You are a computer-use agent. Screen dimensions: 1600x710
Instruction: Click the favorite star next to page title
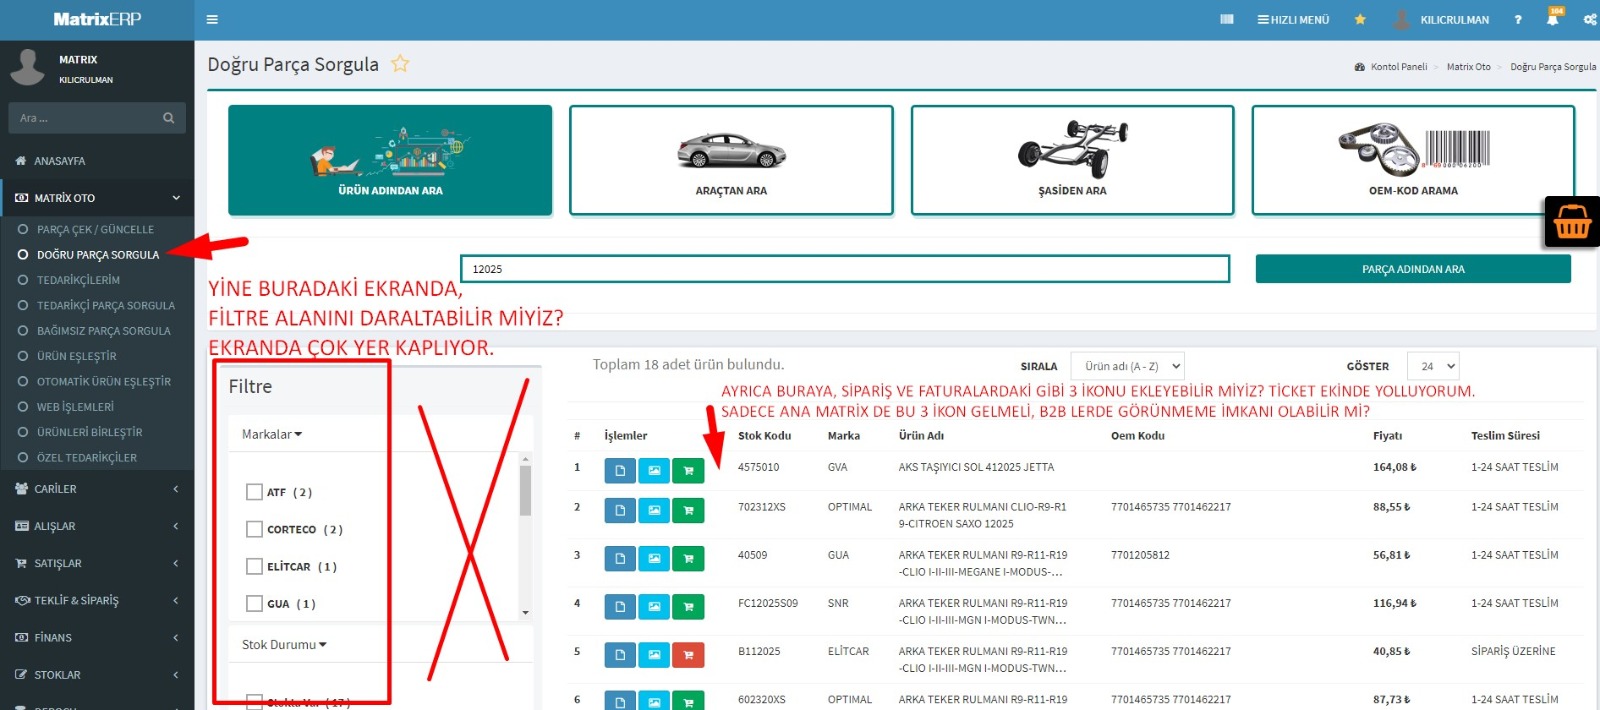(400, 64)
